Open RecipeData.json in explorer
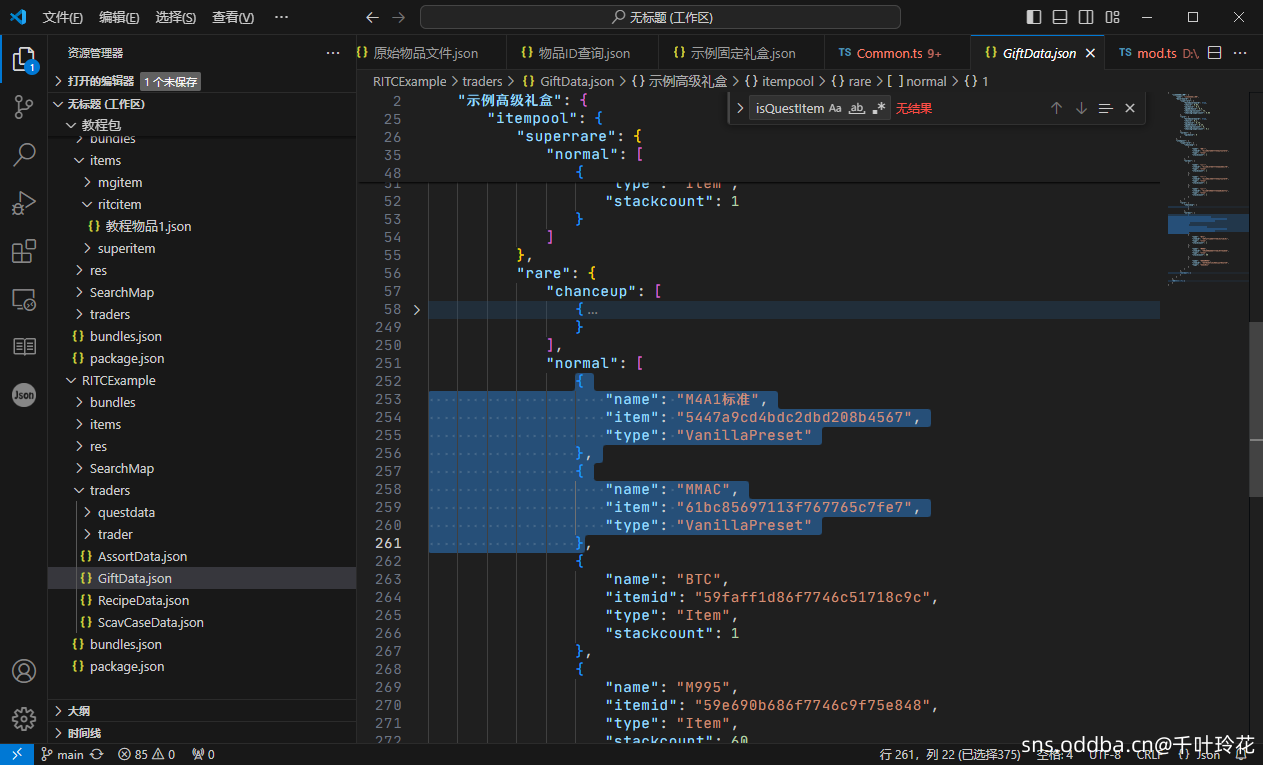1263x765 pixels. 202,600
